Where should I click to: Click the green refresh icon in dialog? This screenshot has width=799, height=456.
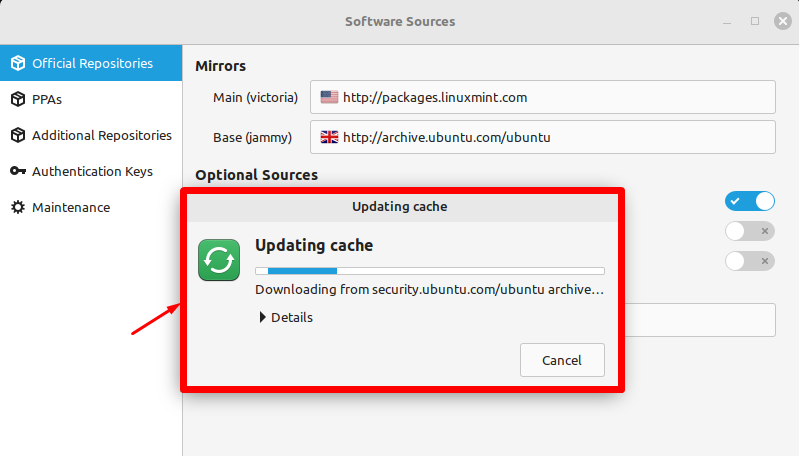coord(219,260)
